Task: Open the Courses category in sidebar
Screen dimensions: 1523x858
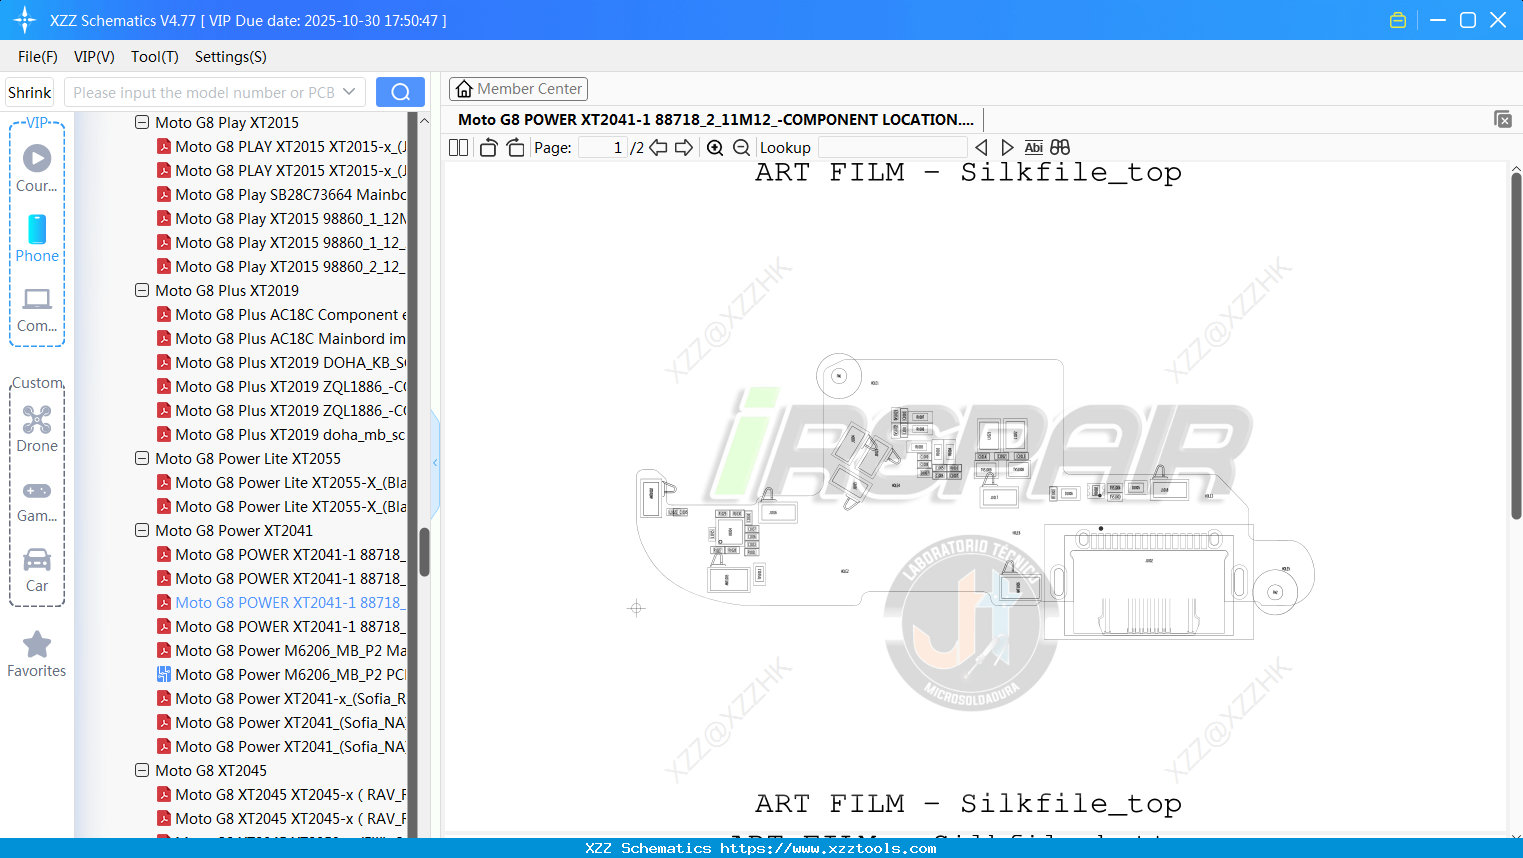Action: click(37, 169)
